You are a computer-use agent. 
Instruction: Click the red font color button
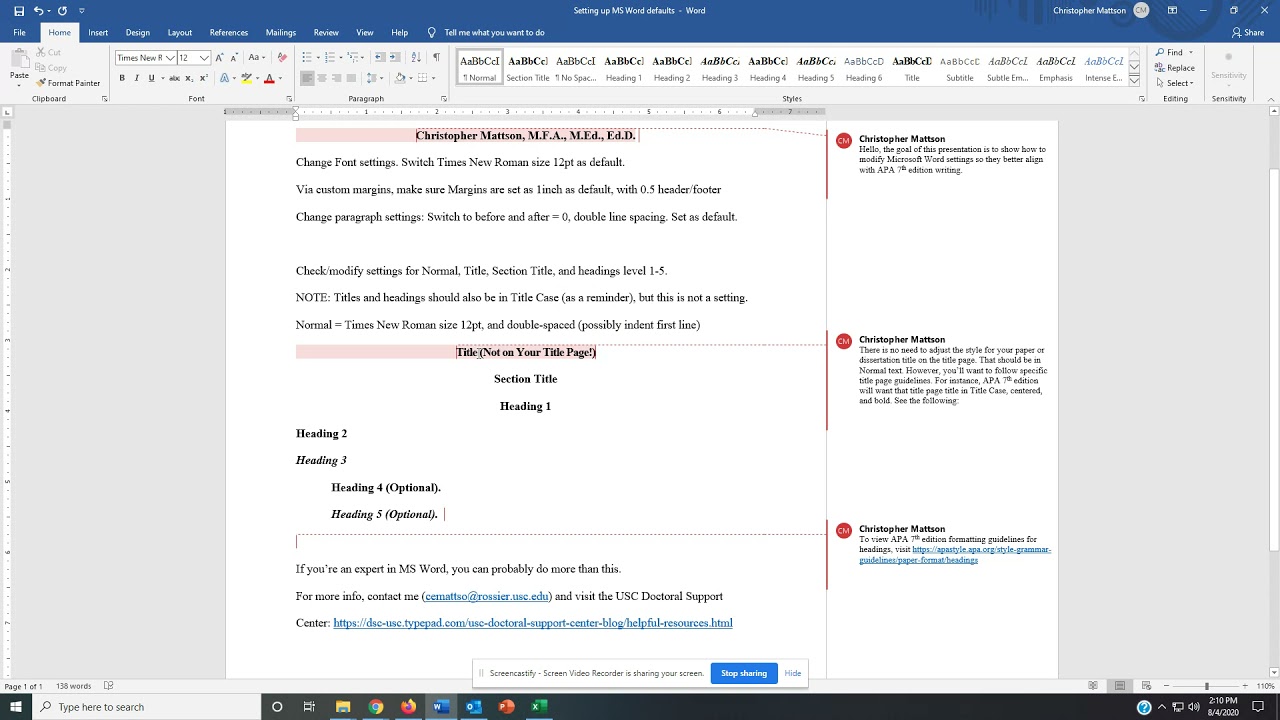268,78
